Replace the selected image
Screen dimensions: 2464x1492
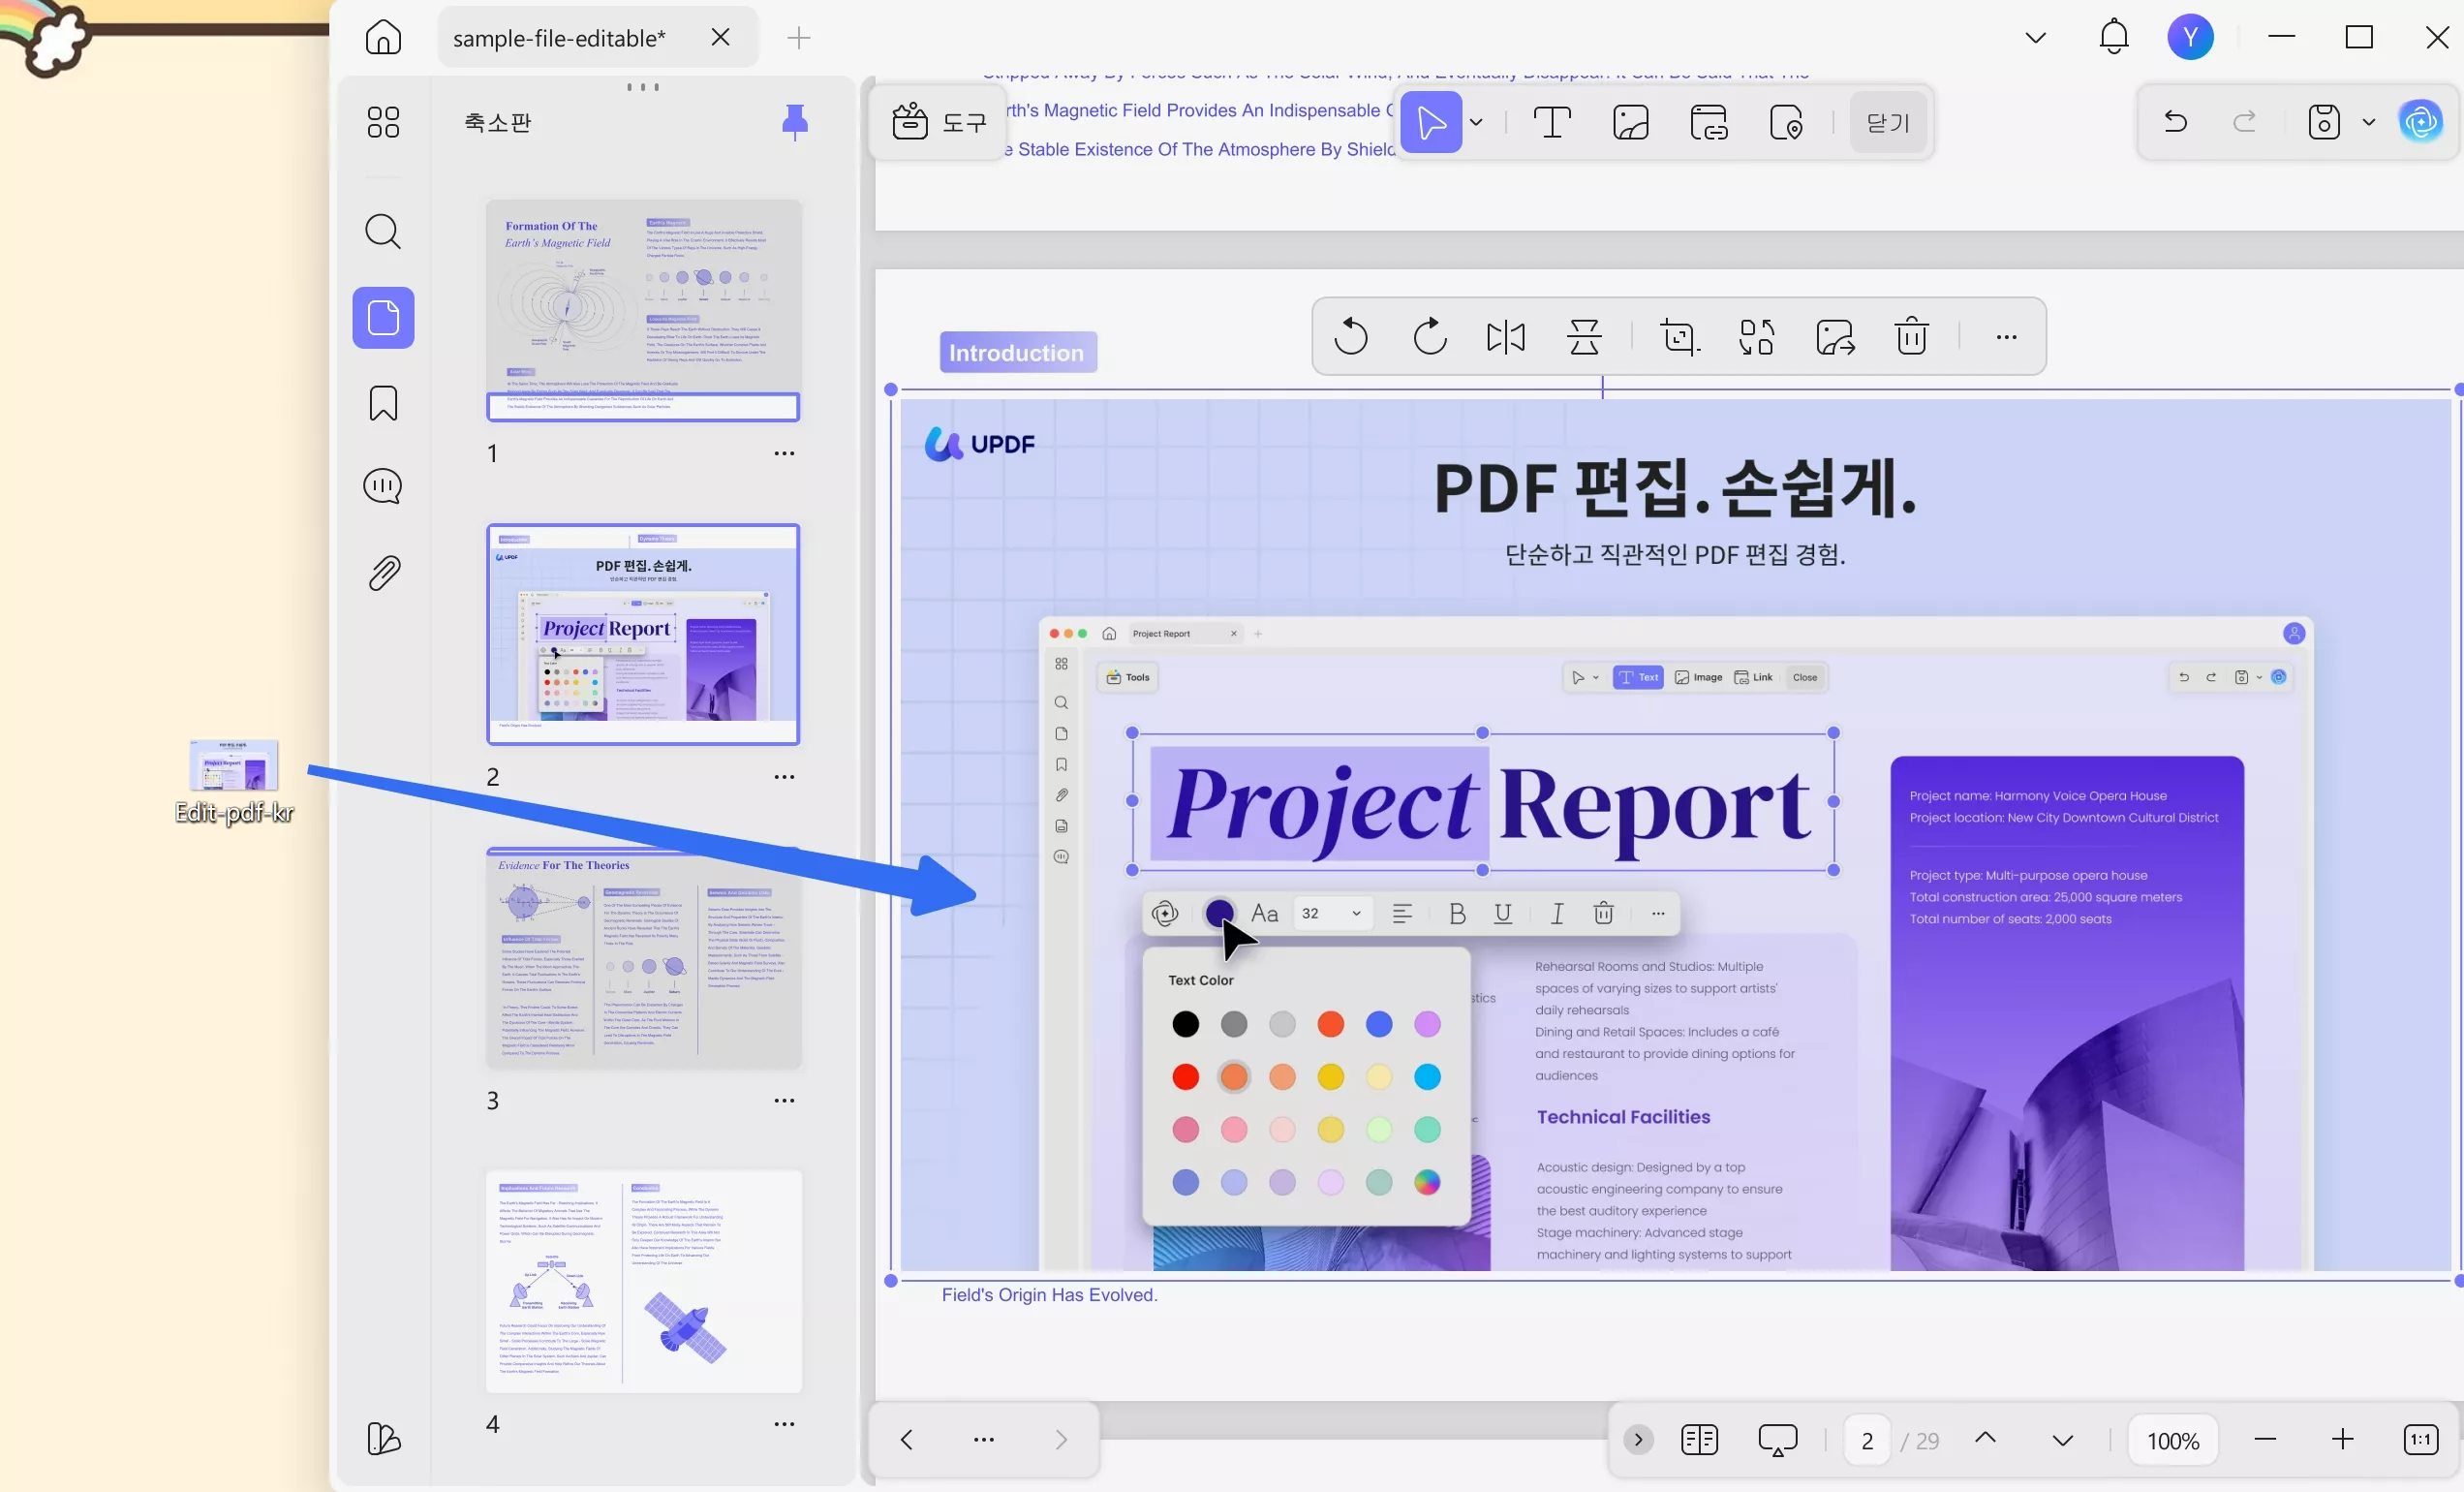click(x=1757, y=336)
